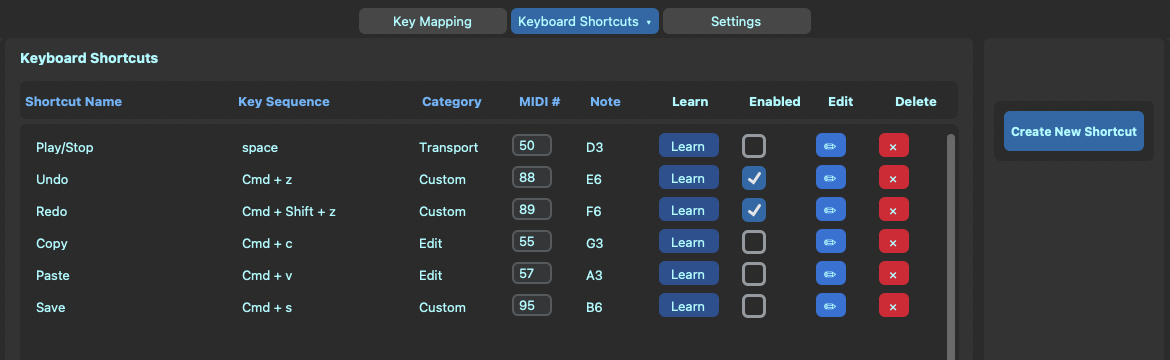Click the Shortcut Name column header
The width and height of the screenshot is (1170, 360).
(73, 102)
